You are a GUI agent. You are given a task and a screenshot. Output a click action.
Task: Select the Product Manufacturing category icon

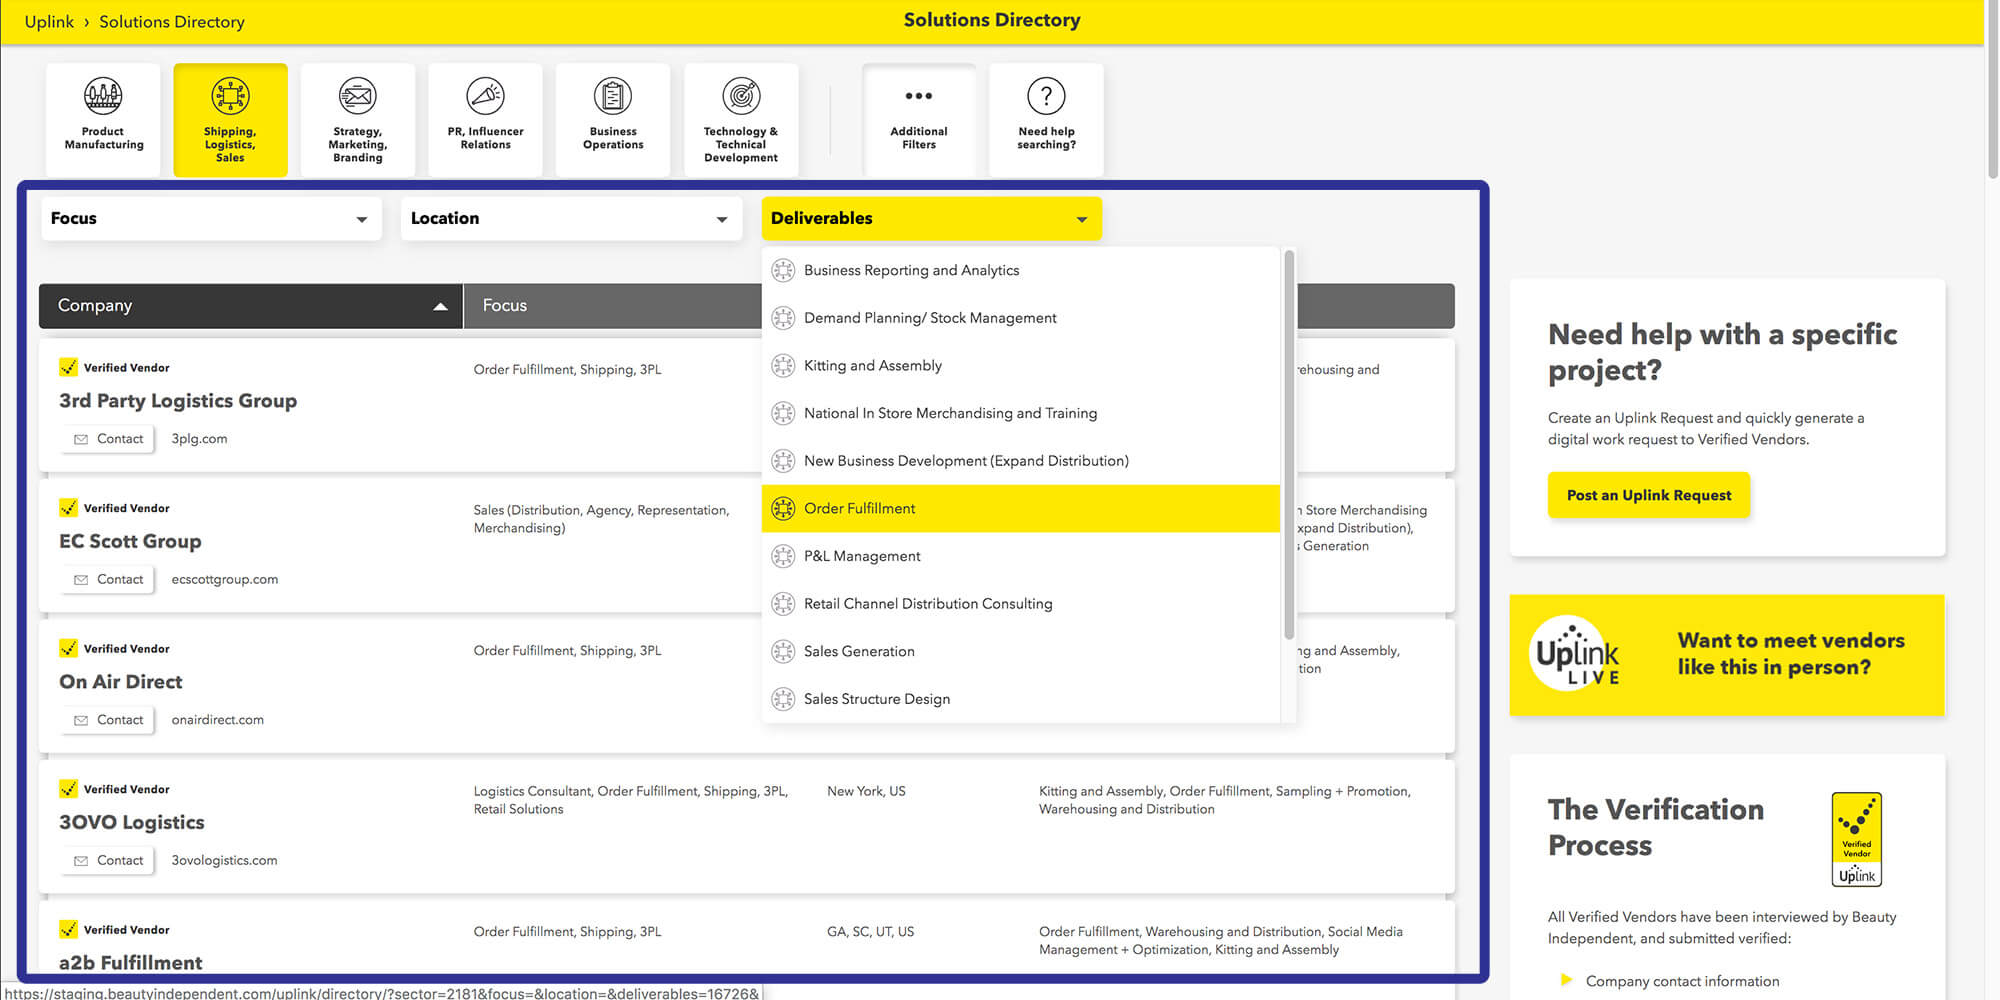103,96
